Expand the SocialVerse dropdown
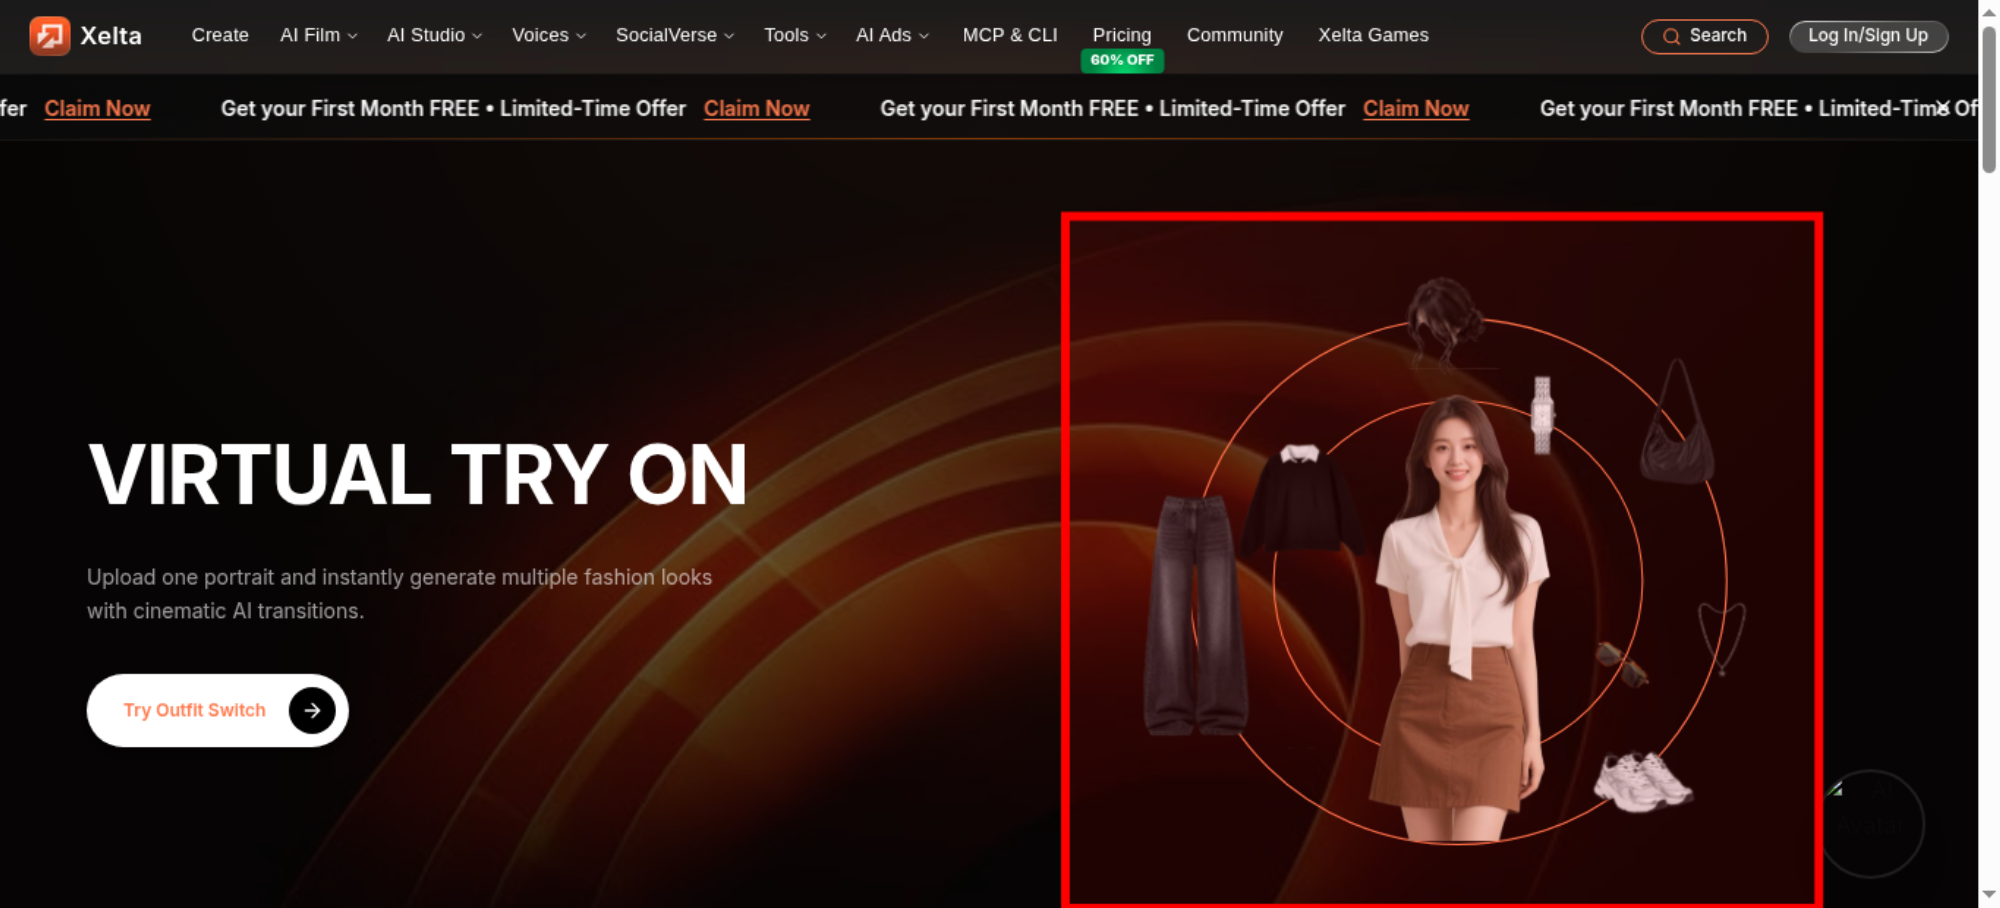 (675, 35)
